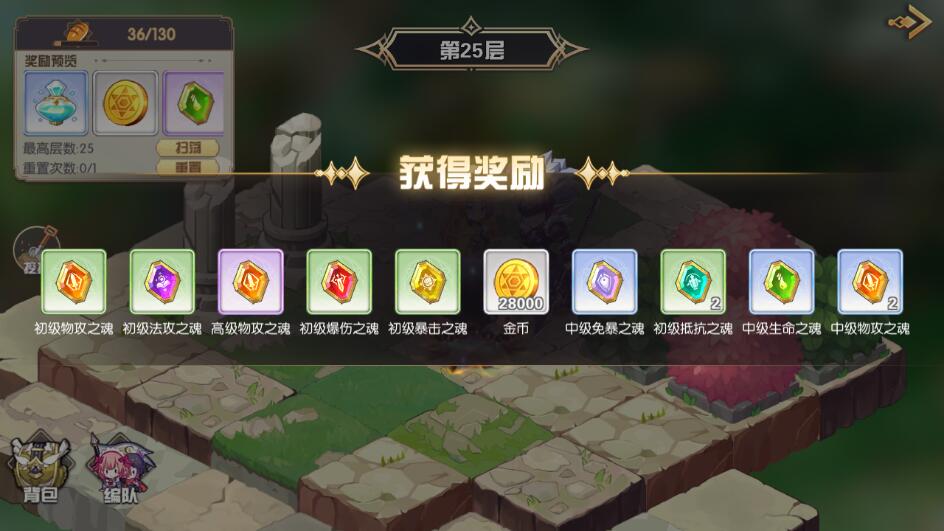Open the 背包 backpack
The image size is (944, 531).
pos(40,470)
